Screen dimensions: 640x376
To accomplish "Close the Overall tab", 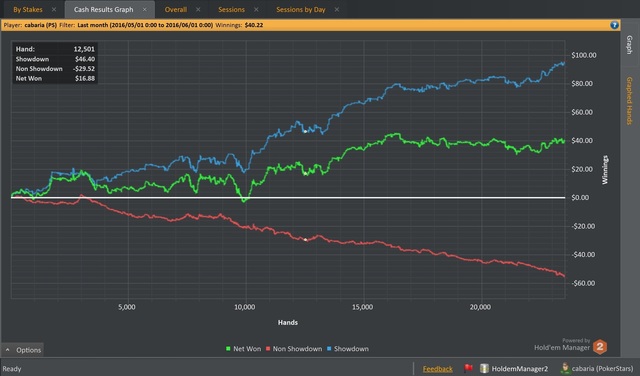I will (x=198, y=9).
